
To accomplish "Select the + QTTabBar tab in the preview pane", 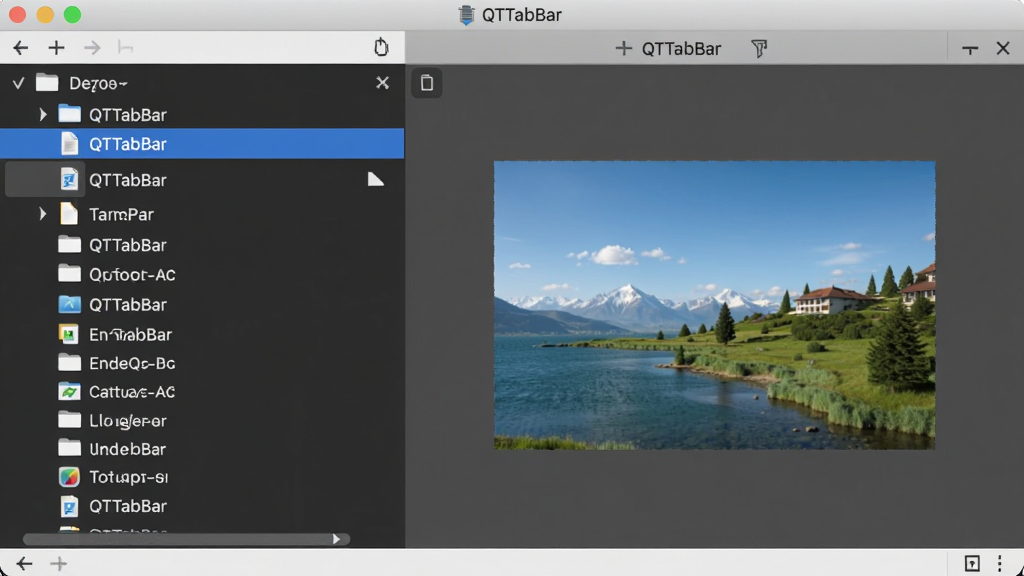I will coord(668,48).
